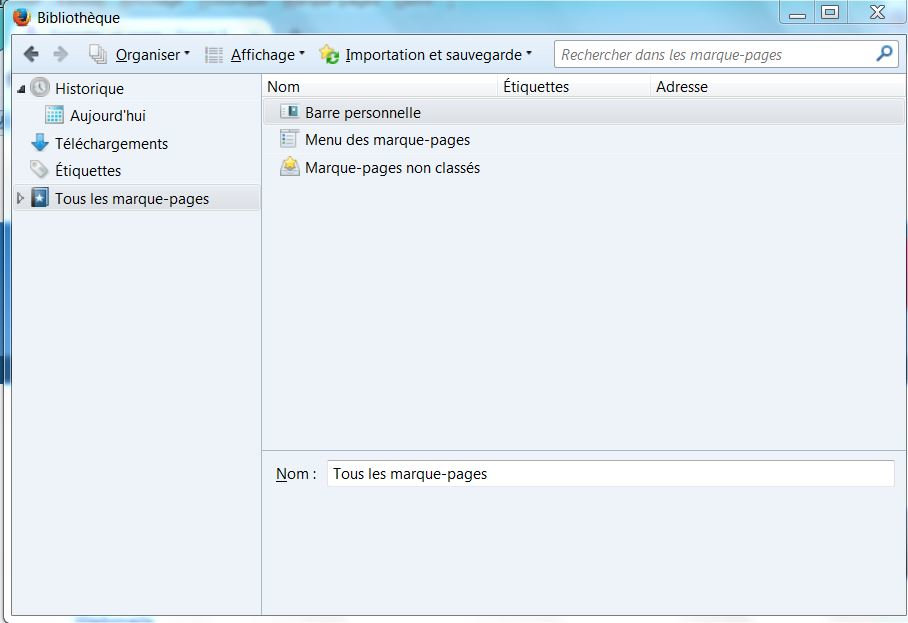Select Menu des marque-pages row

pos(583,140)
